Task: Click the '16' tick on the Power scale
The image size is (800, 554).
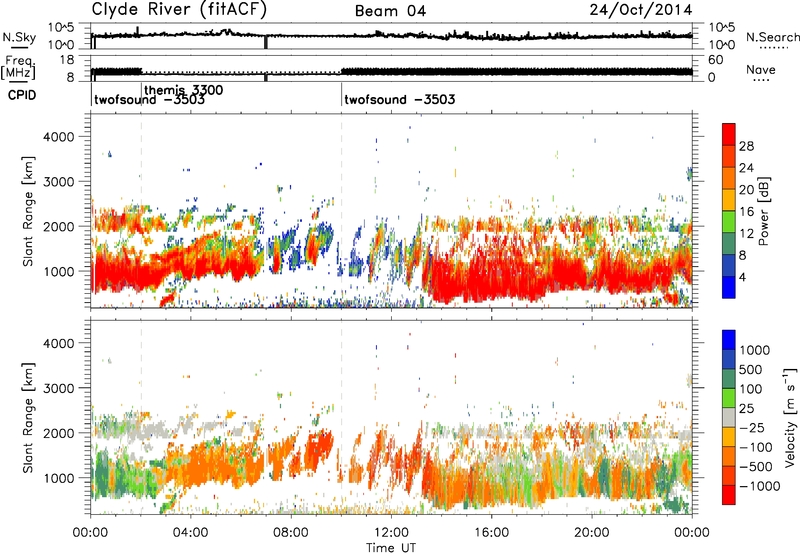Action: click(x=746, y=212)
